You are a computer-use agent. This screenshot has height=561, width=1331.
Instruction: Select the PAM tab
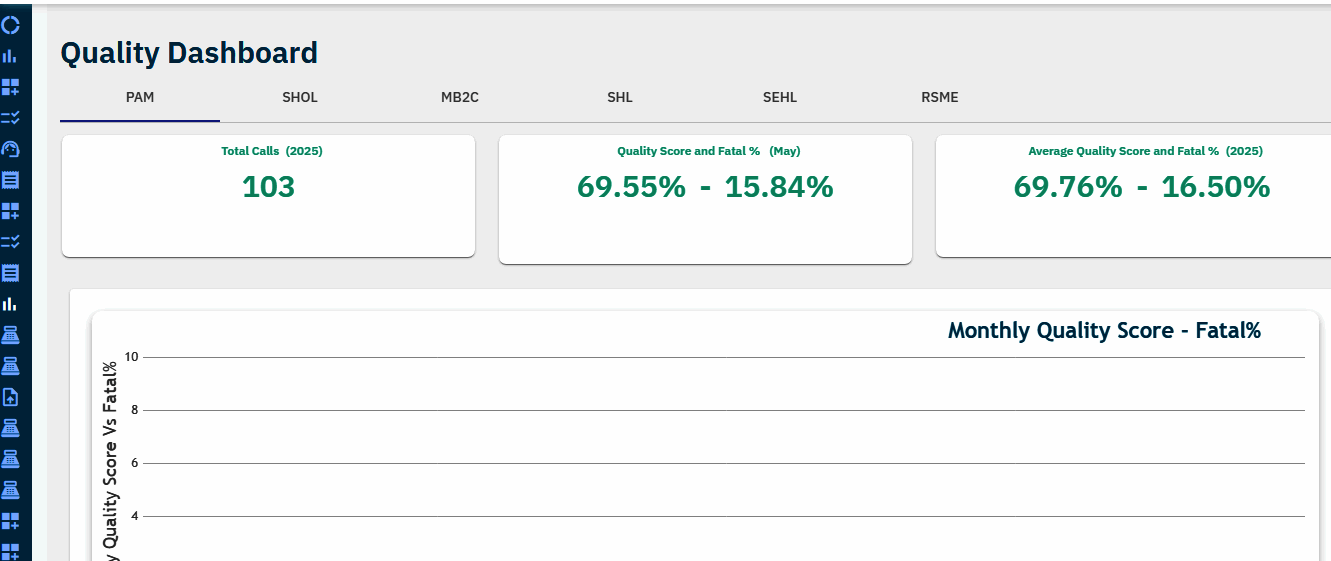[140, 98]
